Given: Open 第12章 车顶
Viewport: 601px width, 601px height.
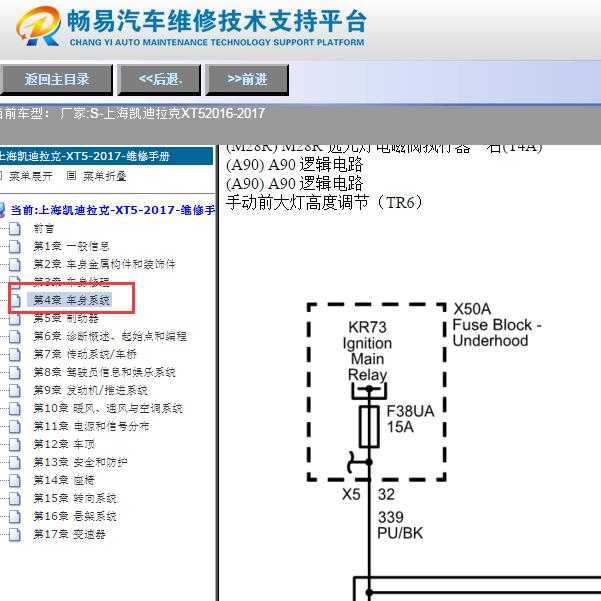Looking at the screenshot, I should [64, 444].
